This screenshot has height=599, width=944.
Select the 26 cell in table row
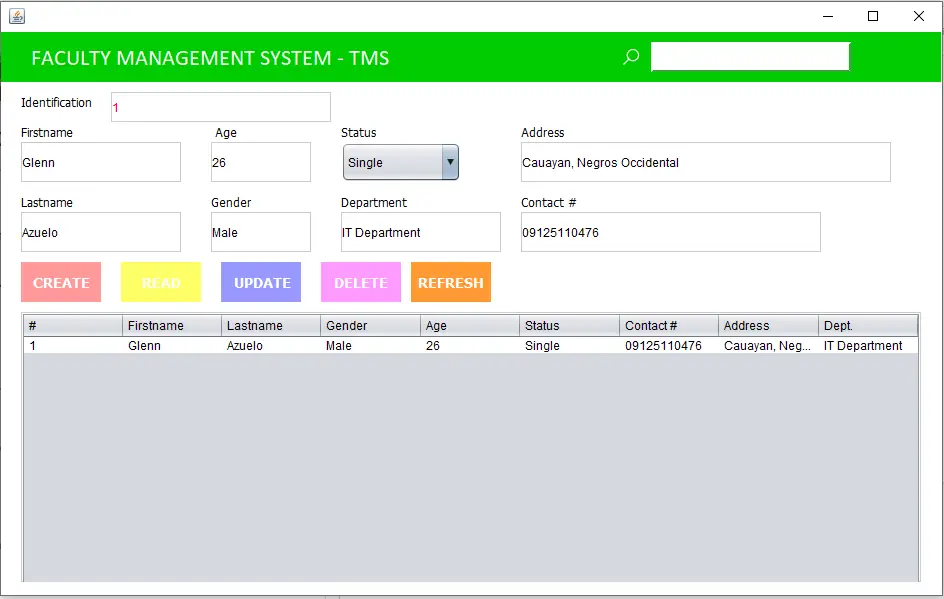pyautogui.click(x=470, y=346)
